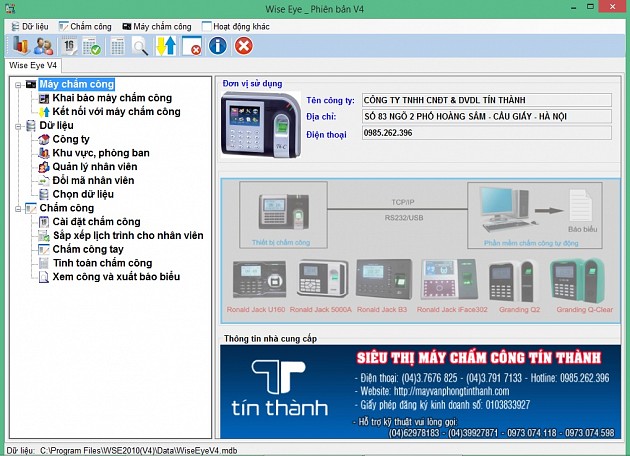Click the schedule with green check icon
Viewport: 630px width, 456px height.
pos(92,46)
